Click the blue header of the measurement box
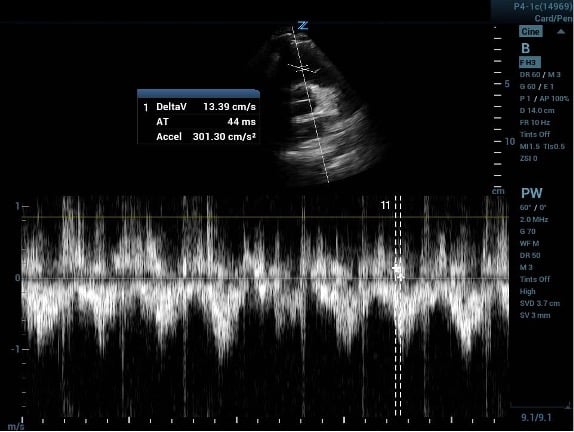The width and height of the screenshot is (574, 432). [x=198, y=93]
